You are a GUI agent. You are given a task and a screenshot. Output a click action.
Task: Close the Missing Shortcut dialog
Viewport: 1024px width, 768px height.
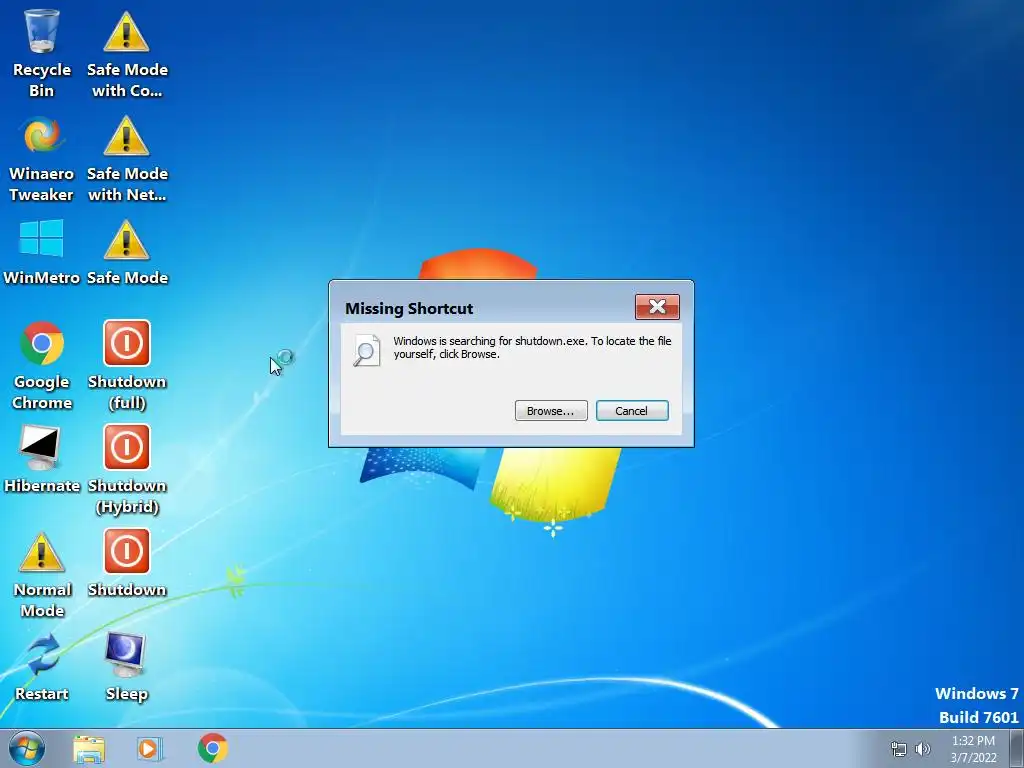point(657,307)
